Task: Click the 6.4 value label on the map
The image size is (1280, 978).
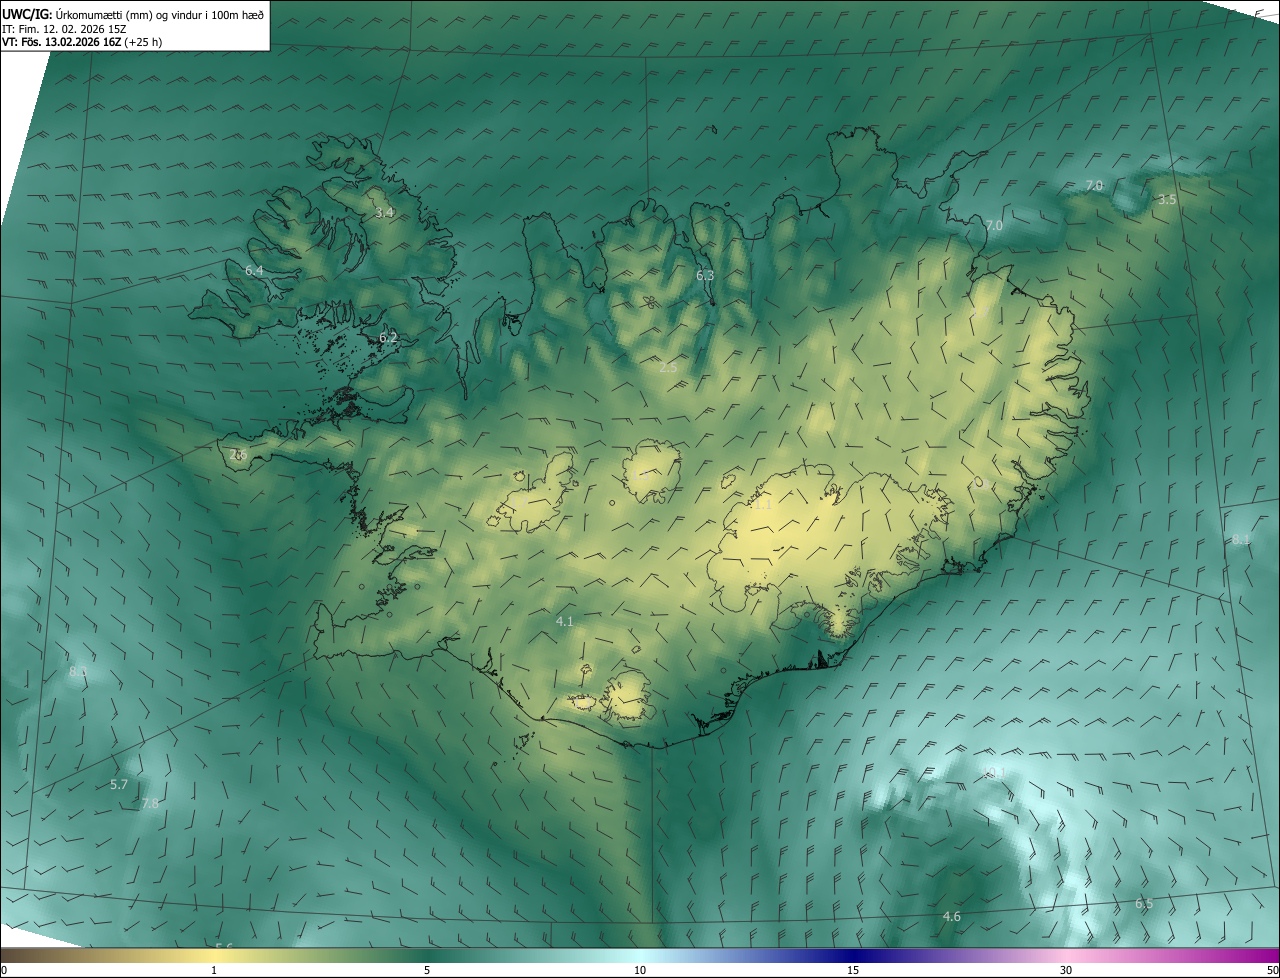Action: tap(254, 271)
